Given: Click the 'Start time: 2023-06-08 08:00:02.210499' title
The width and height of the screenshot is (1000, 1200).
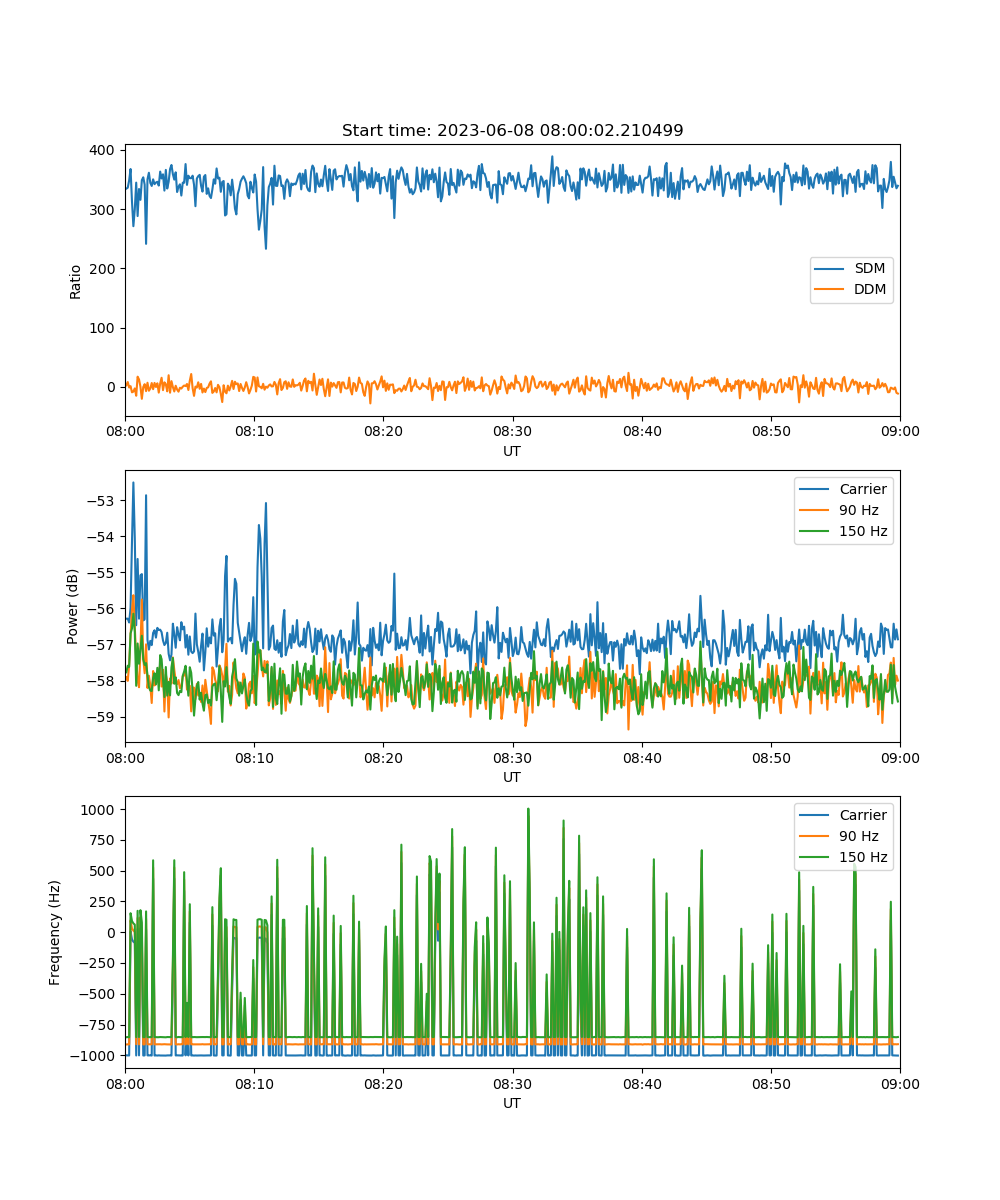Looking at the screenshot, I should point(512,131).
